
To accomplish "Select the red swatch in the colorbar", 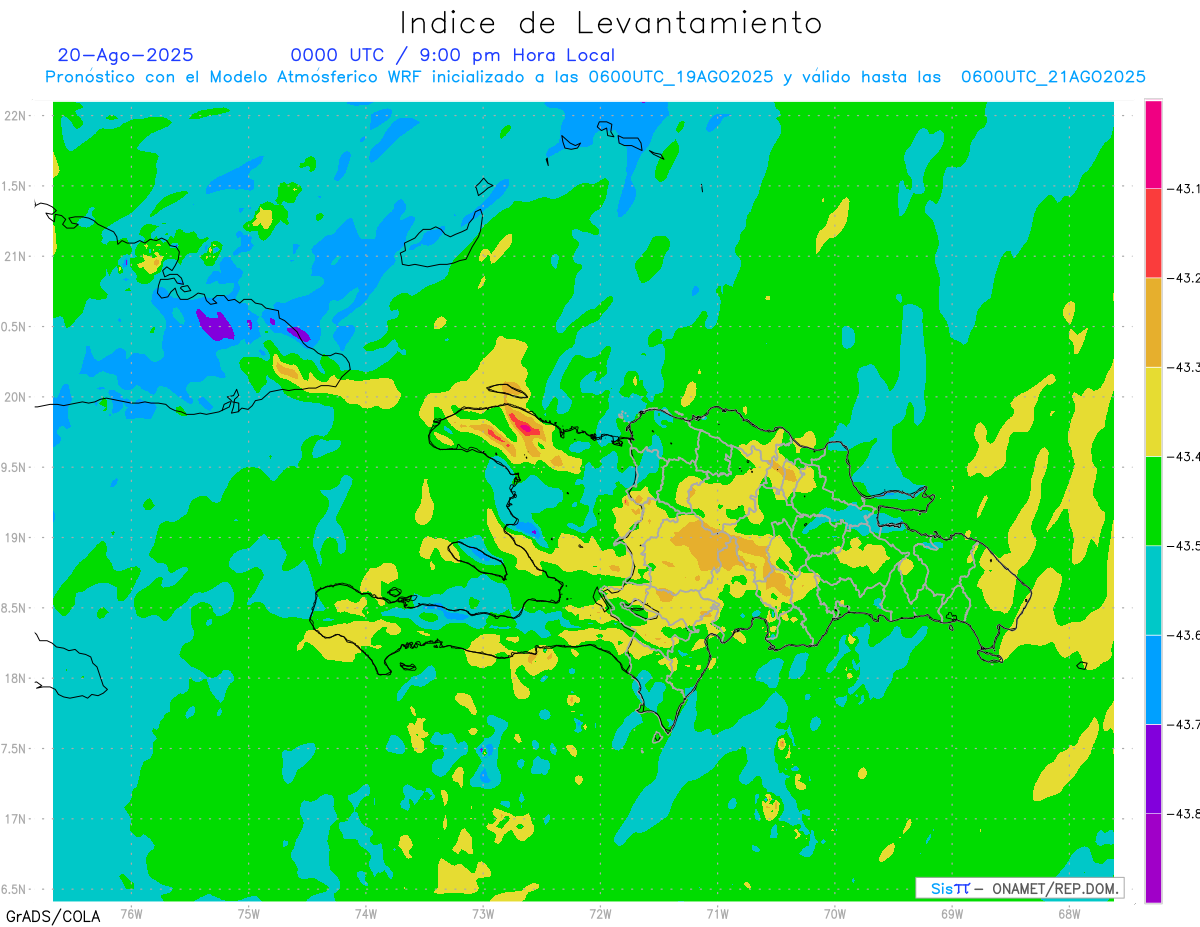I will tap(1153, 233).
